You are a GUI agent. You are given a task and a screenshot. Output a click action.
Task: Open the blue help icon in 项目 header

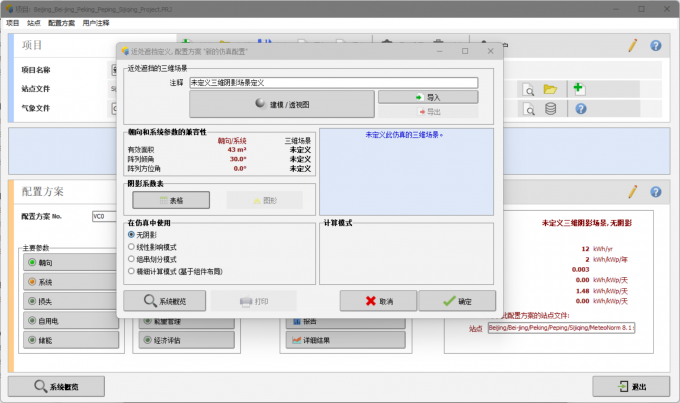click(x=656, y=46)
